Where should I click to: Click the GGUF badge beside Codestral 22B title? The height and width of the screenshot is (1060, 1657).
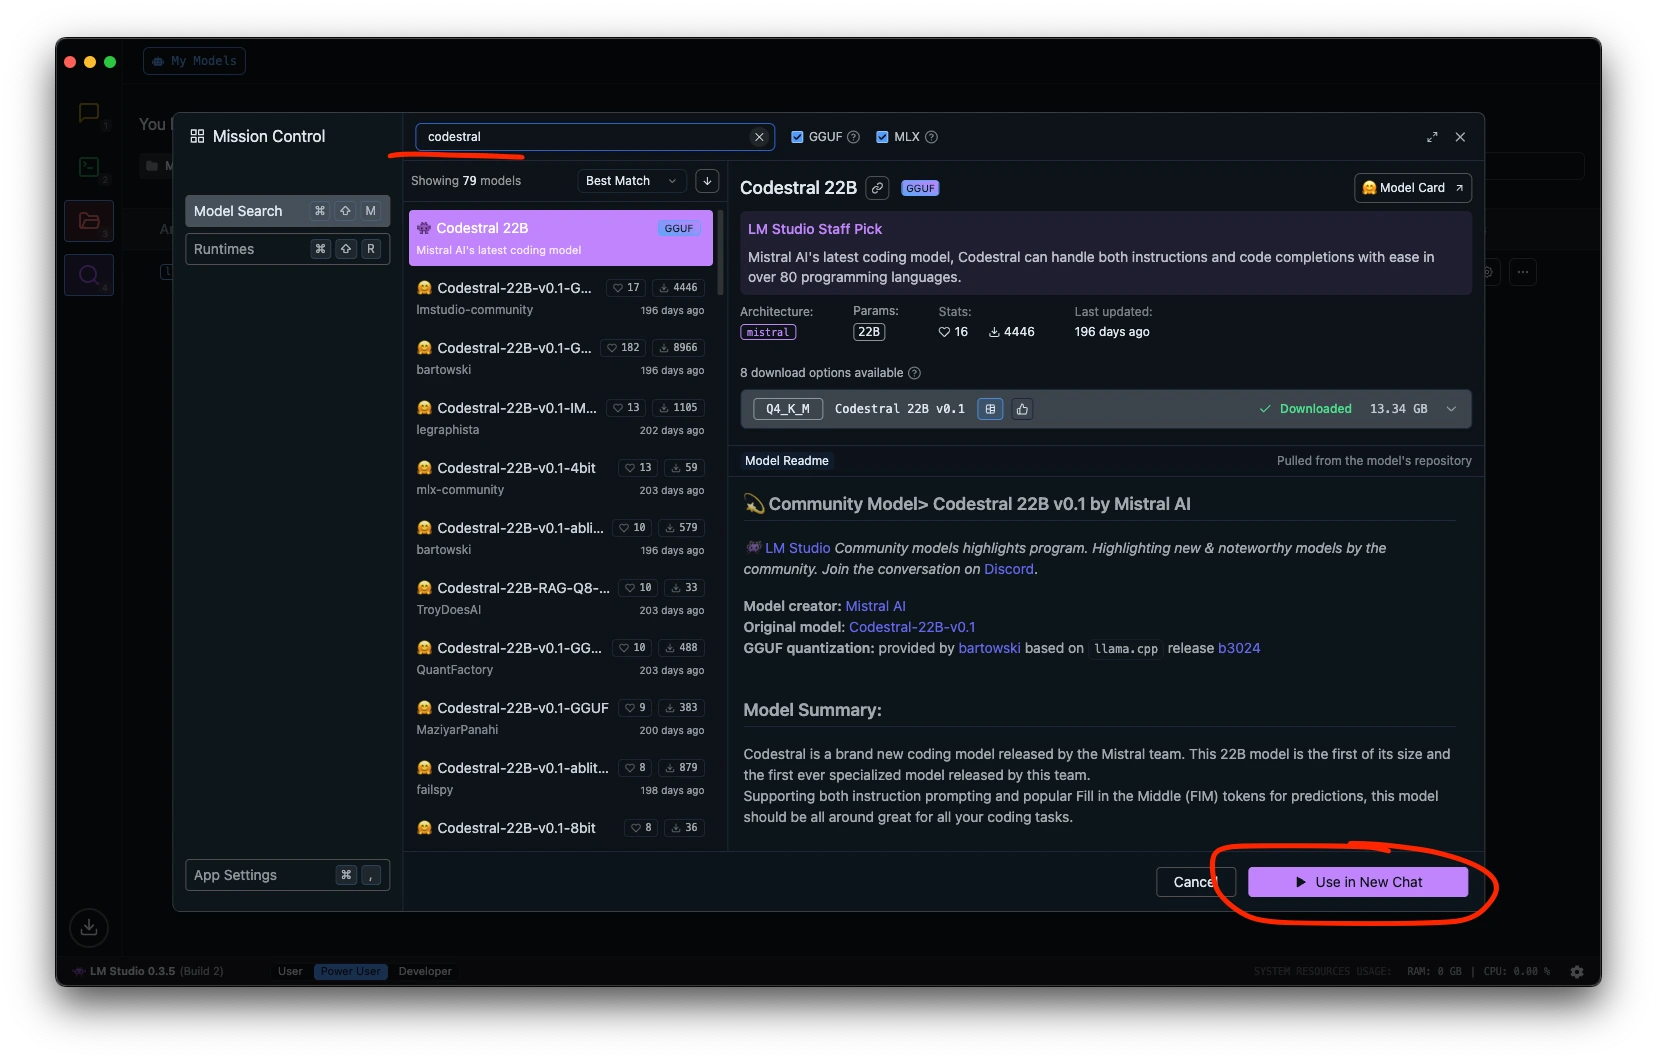coord(920,188)
